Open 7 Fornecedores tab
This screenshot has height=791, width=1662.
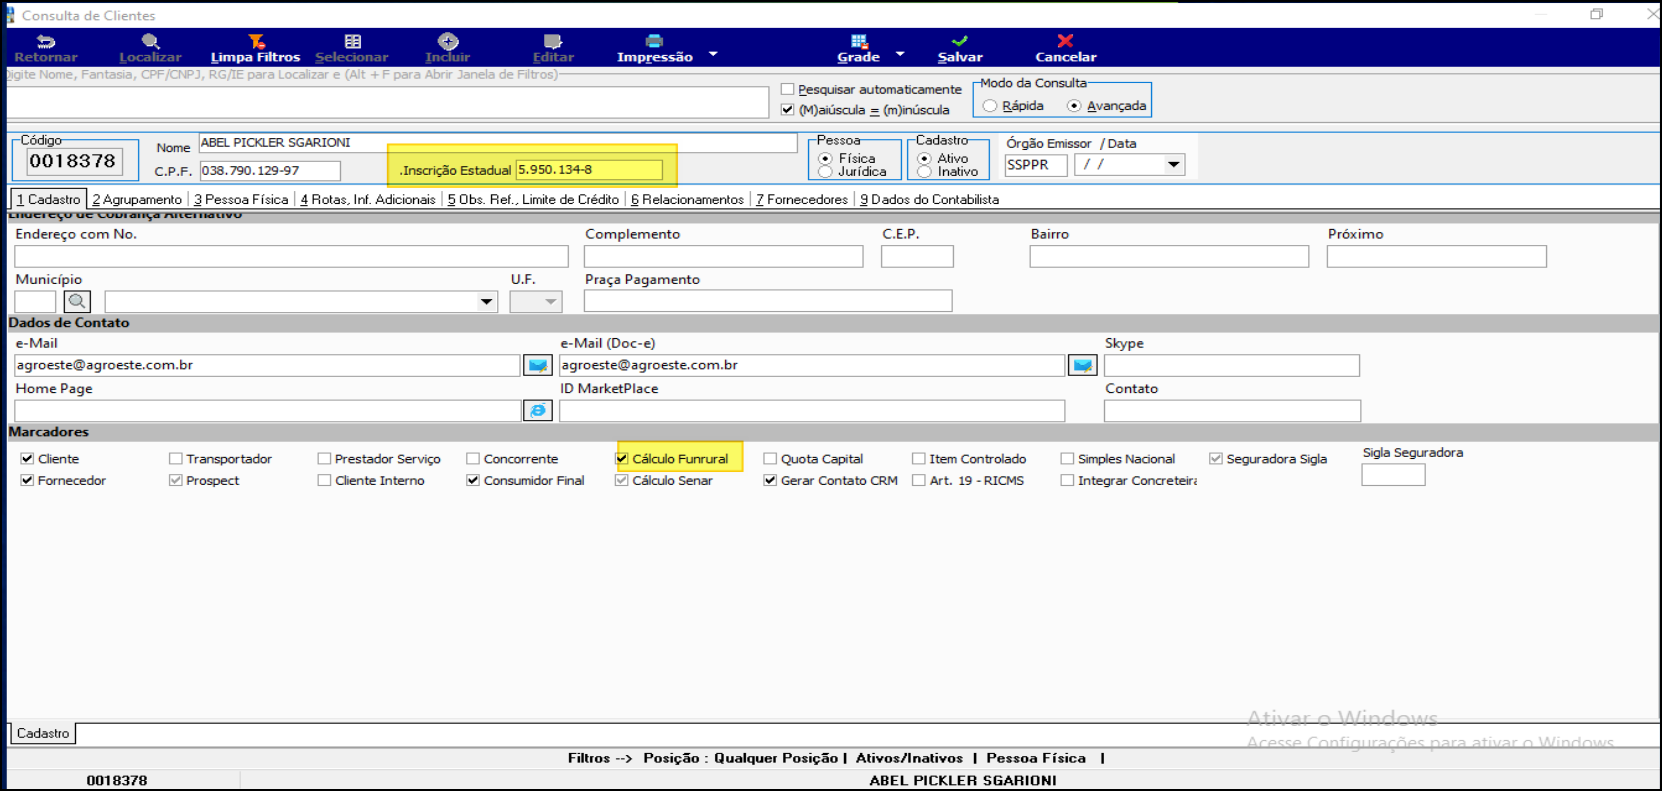pos(802,199)
